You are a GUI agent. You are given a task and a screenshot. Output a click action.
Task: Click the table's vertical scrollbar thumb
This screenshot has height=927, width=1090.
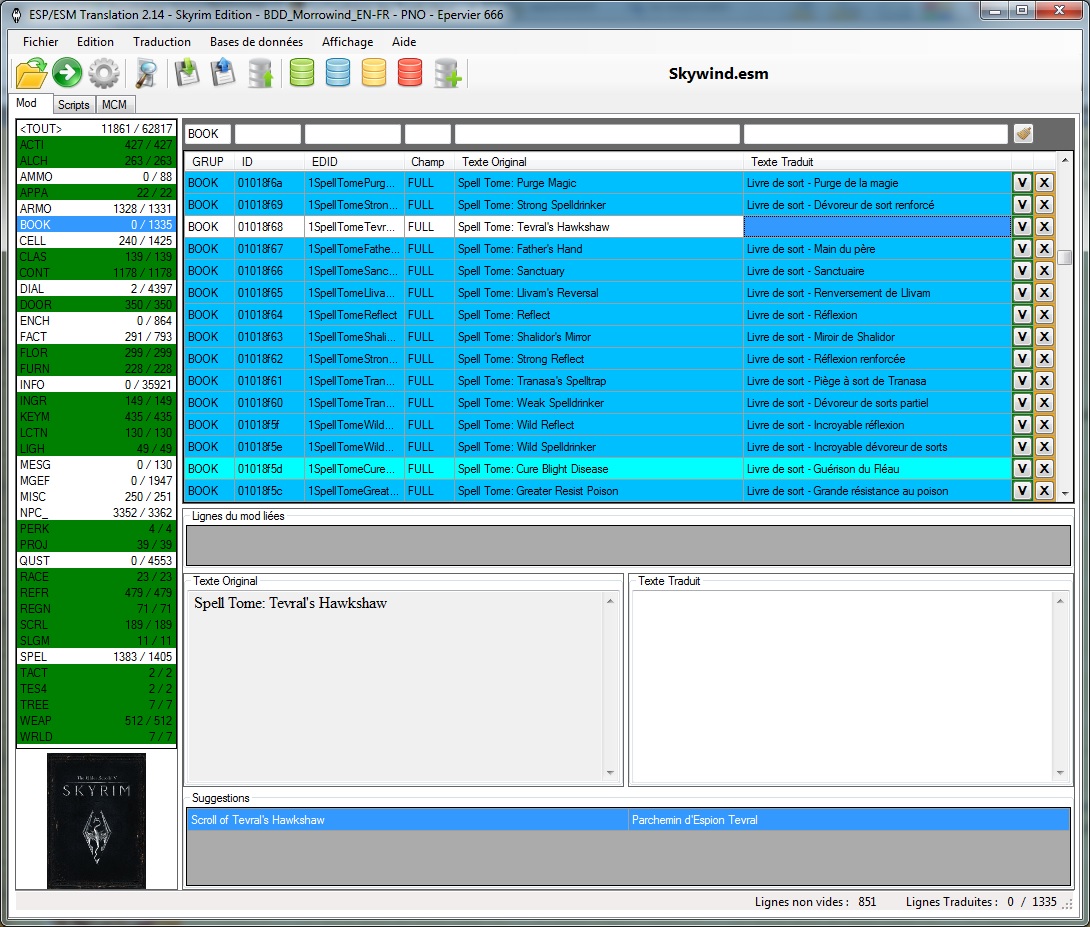click(x=1064, y=257)
